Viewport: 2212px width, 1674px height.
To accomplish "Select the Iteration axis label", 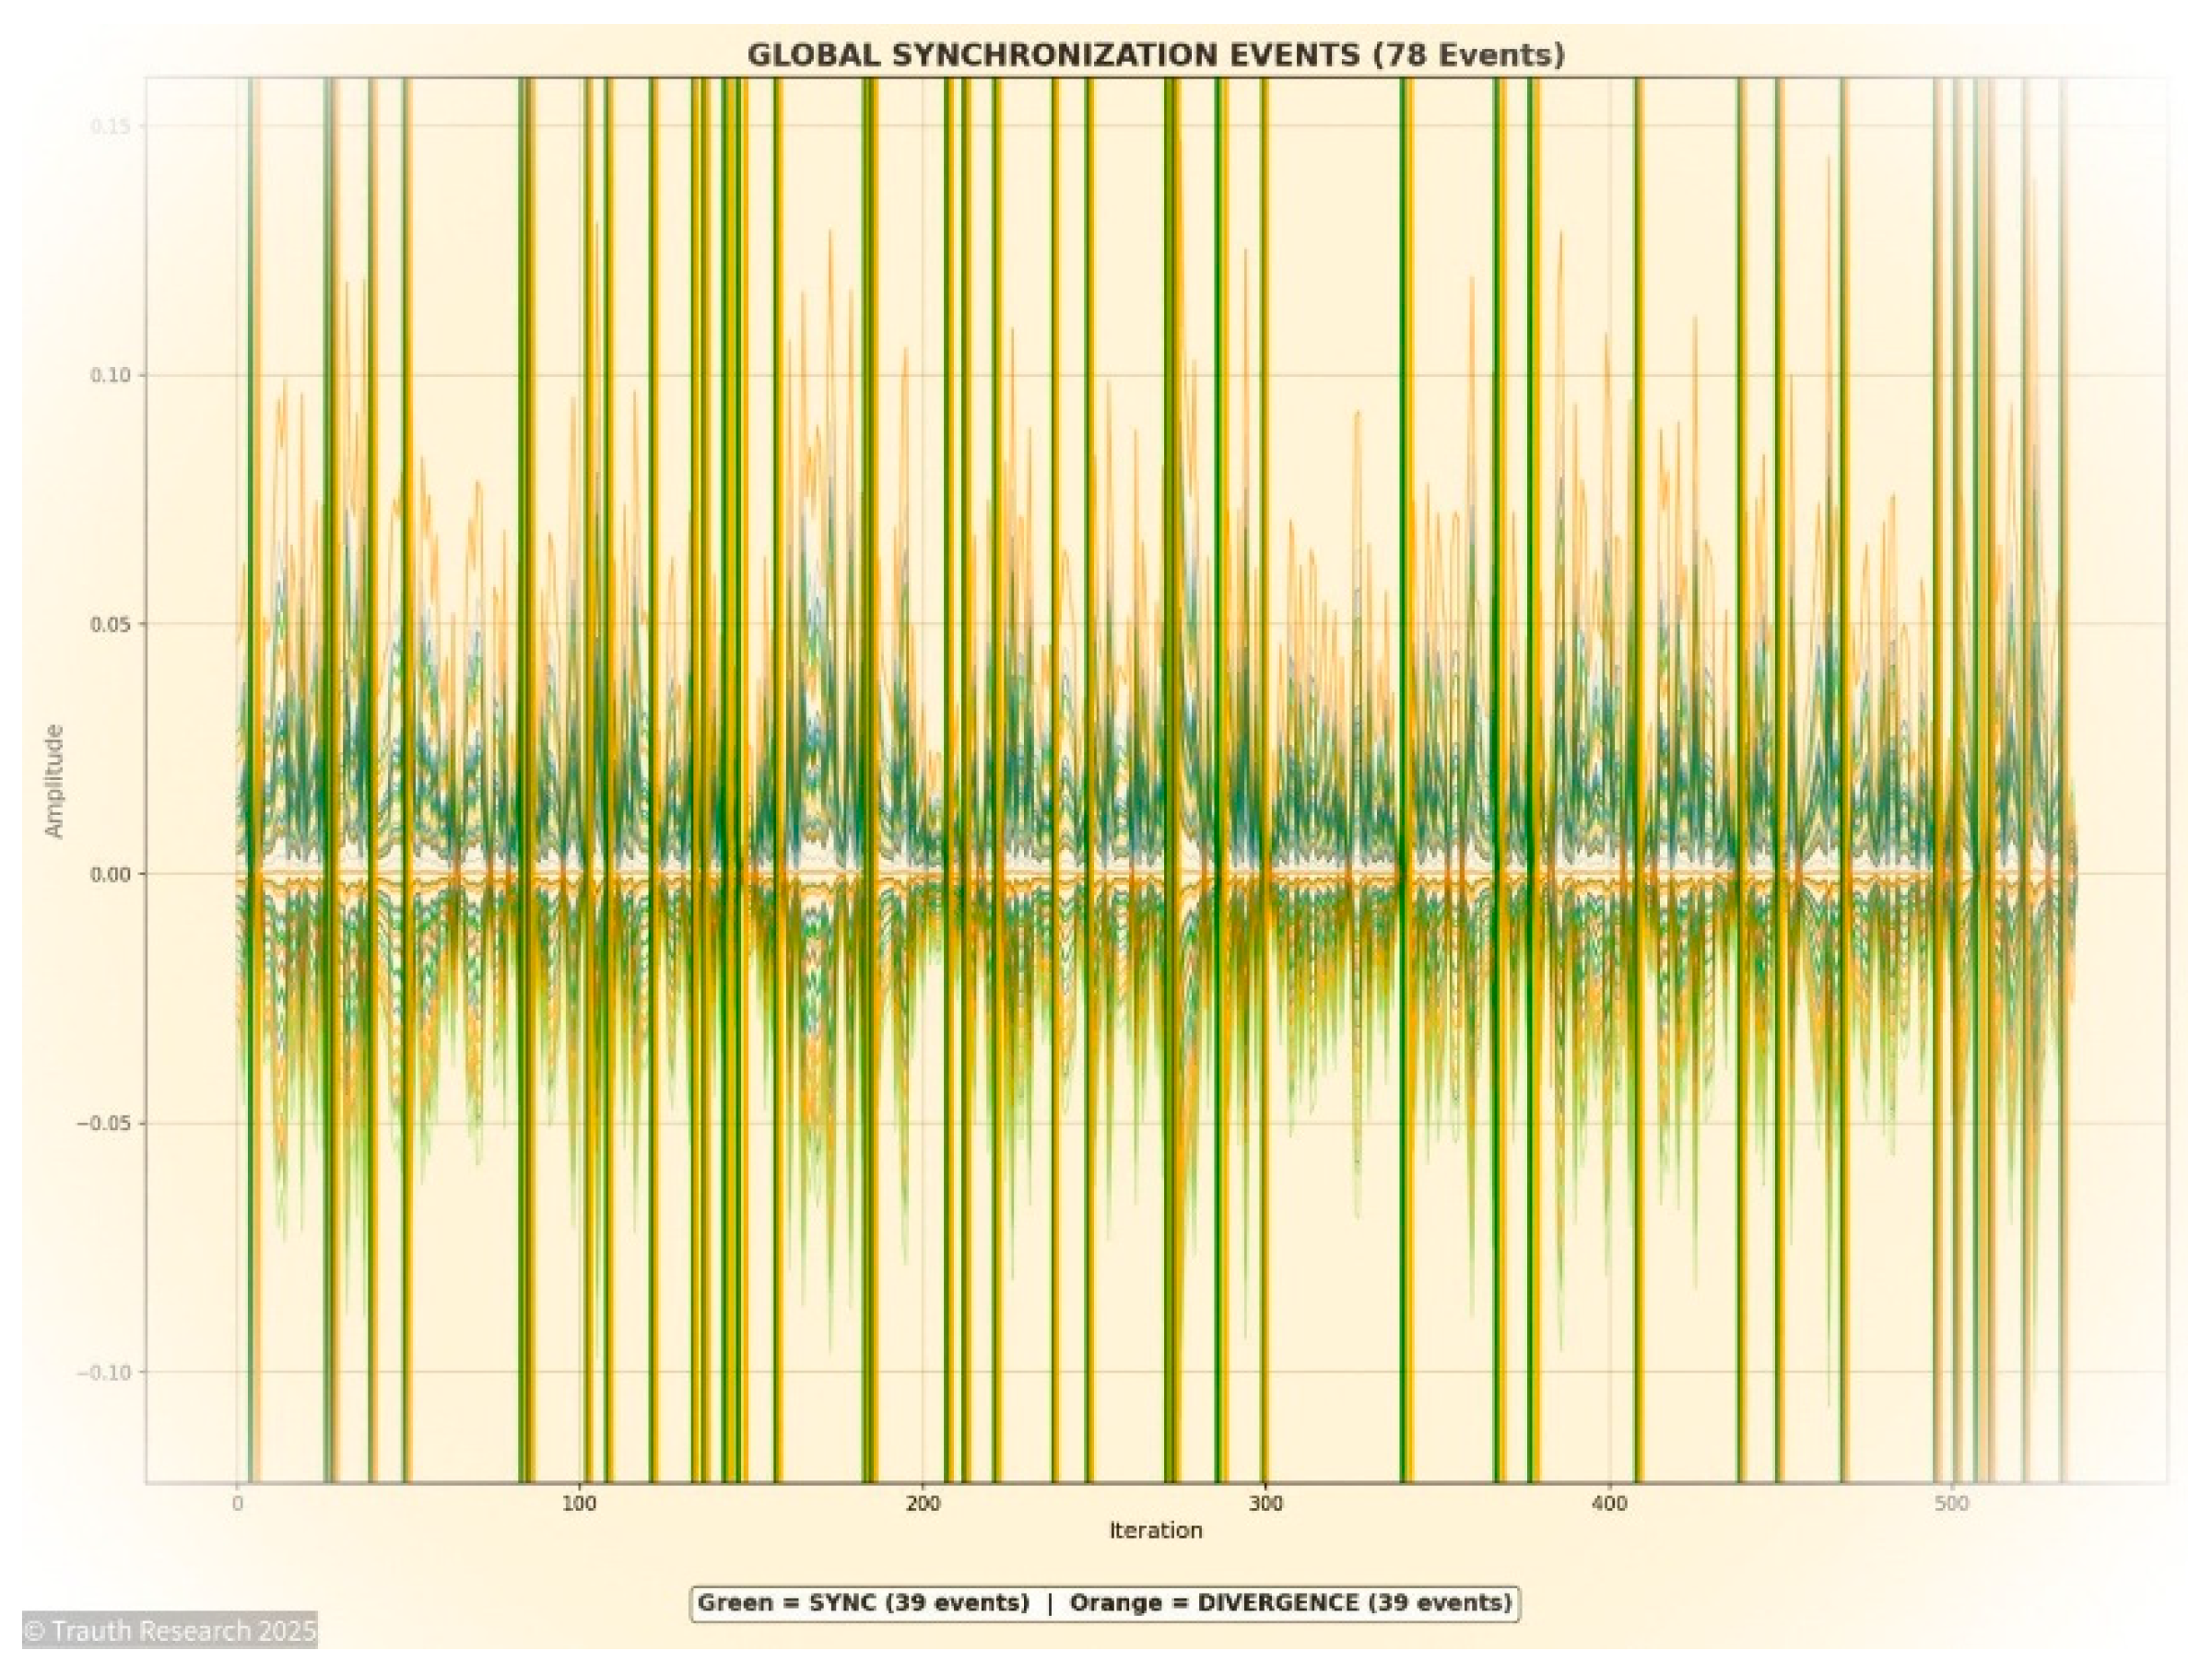I will pyautogui.click(x=1157, y=1529).
